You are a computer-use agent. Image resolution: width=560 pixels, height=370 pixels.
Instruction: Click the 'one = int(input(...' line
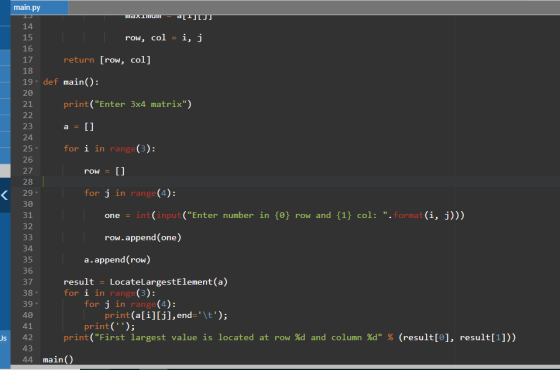click(284, 215)
